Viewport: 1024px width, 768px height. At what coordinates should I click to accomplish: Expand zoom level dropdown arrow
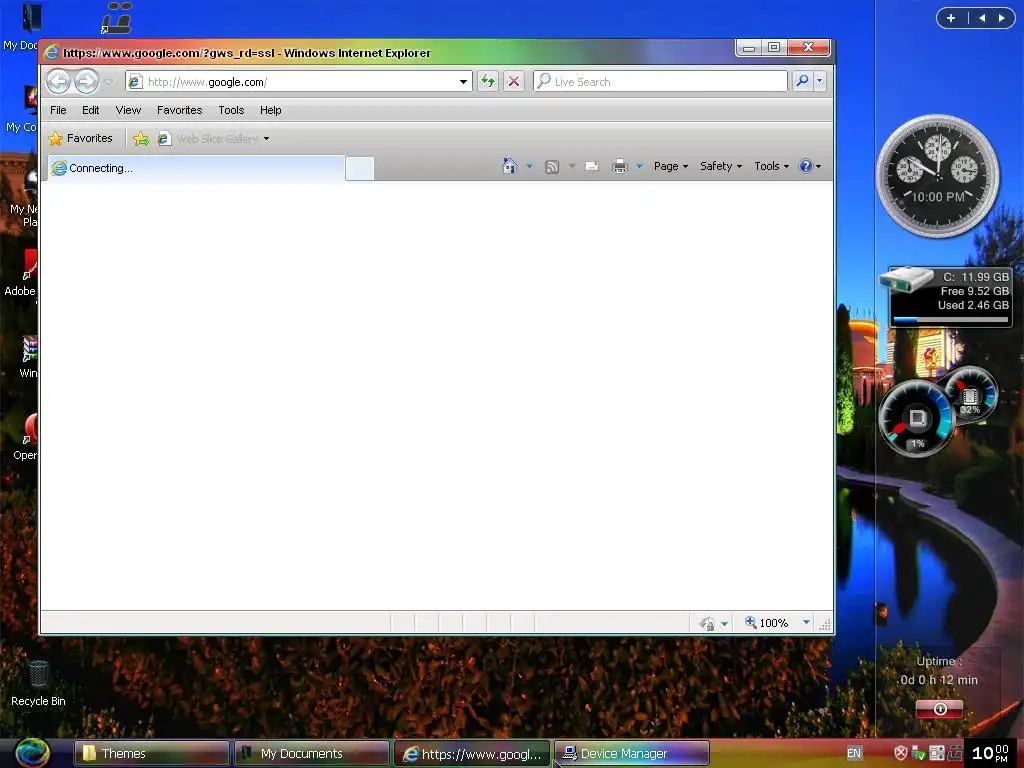(806, 622)
